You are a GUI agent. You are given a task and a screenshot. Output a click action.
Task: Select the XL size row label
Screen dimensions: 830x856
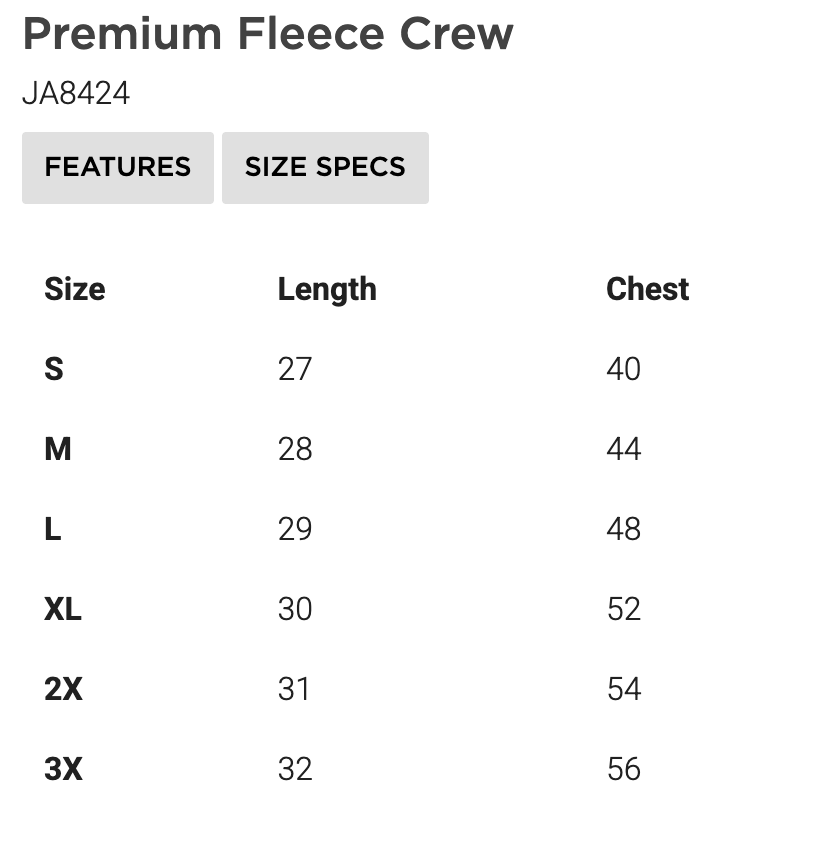pyautogui.click(x=63, y=609)
